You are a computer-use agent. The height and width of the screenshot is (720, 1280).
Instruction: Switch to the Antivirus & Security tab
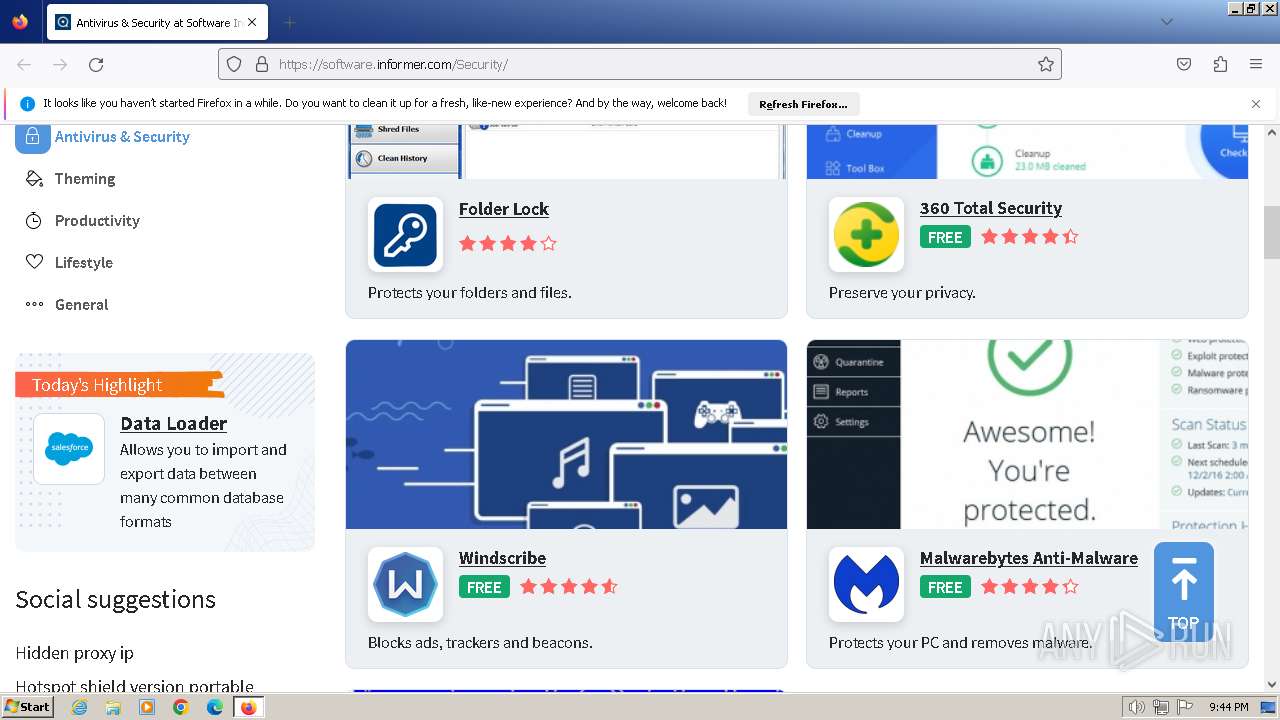pyautogui.click(x=157, y=22)
